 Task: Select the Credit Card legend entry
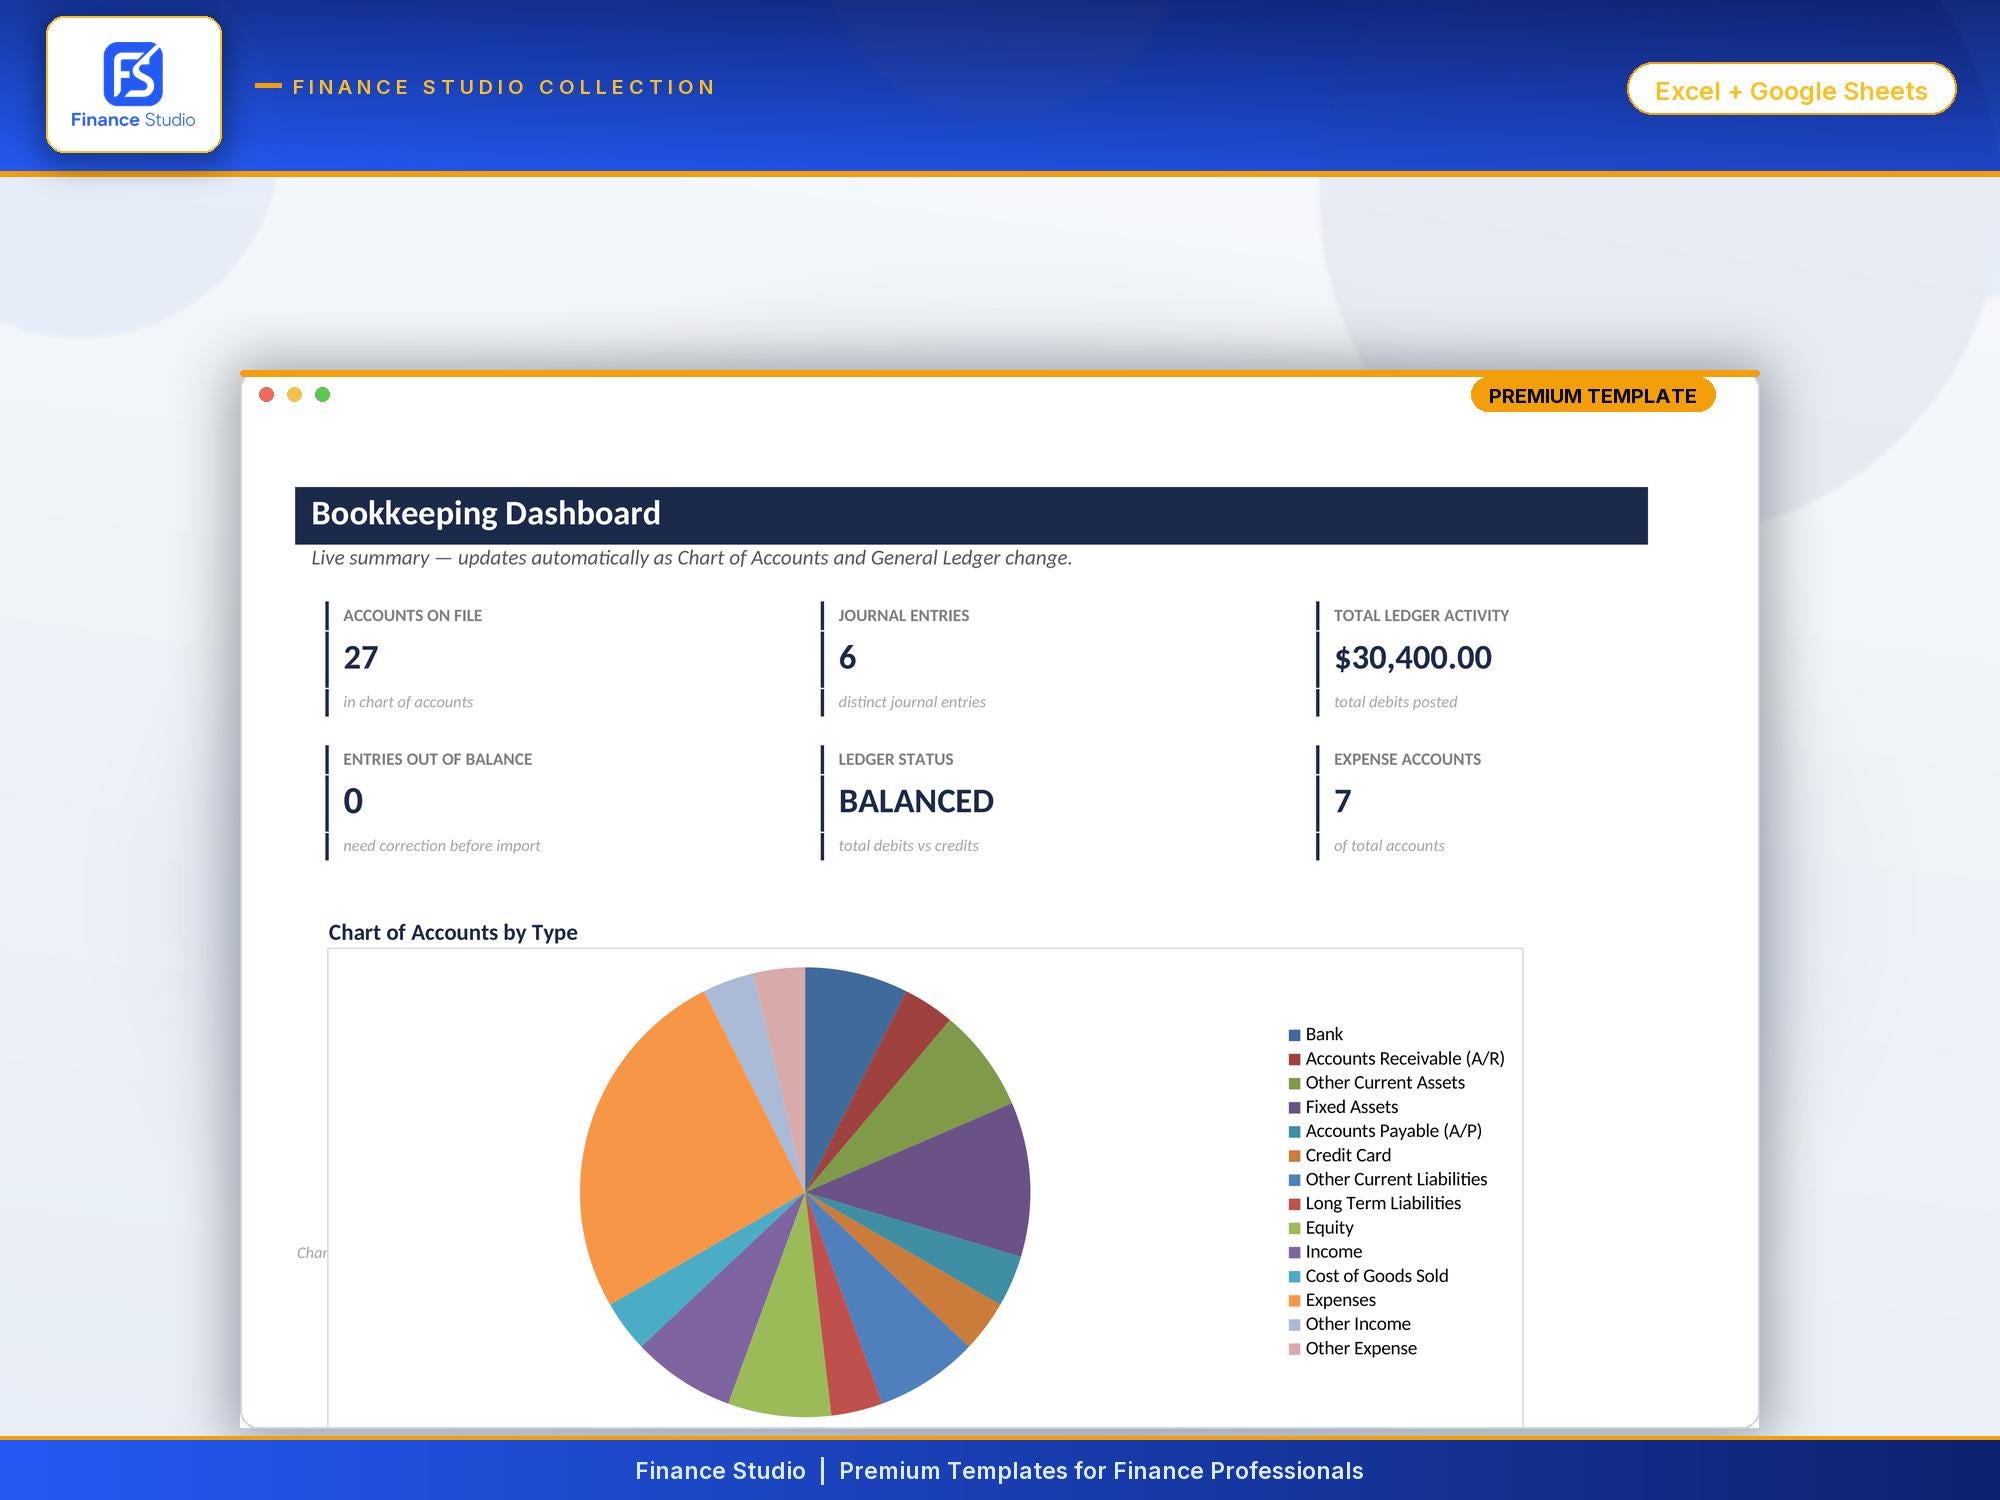point(1340,1155)
